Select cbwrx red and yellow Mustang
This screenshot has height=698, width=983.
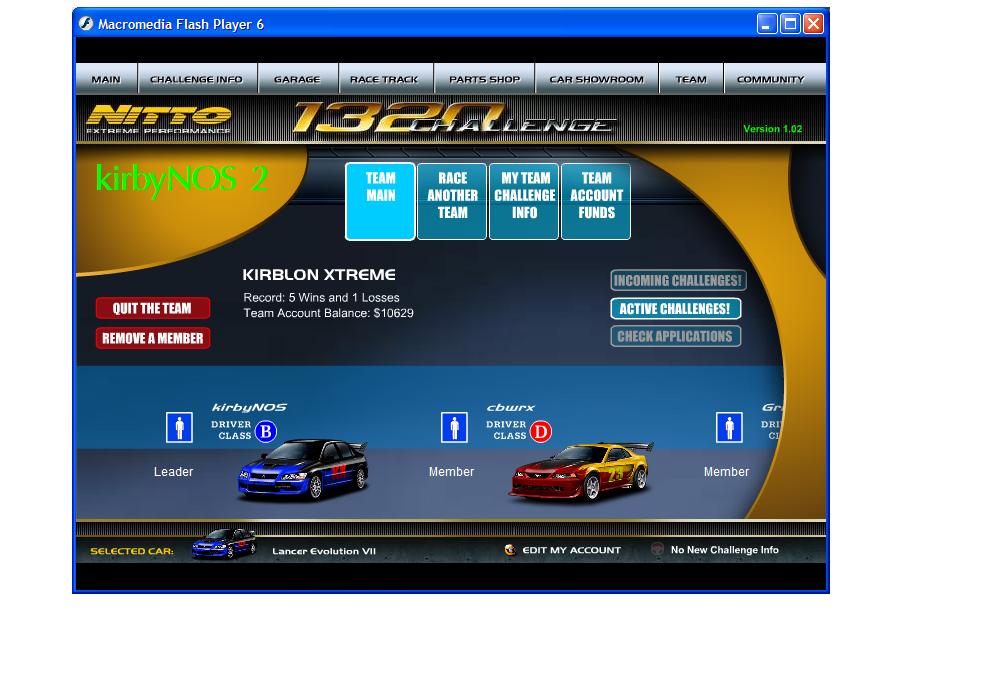coord(581,472)
